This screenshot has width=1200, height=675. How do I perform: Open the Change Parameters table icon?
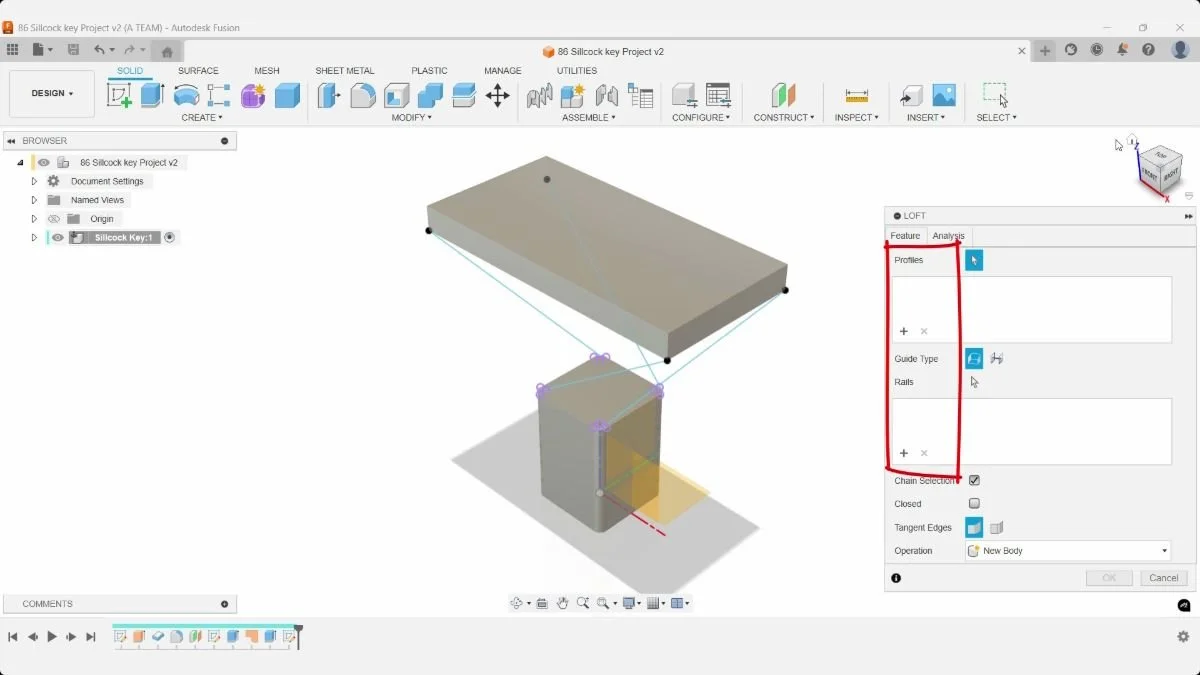[718, 95]
